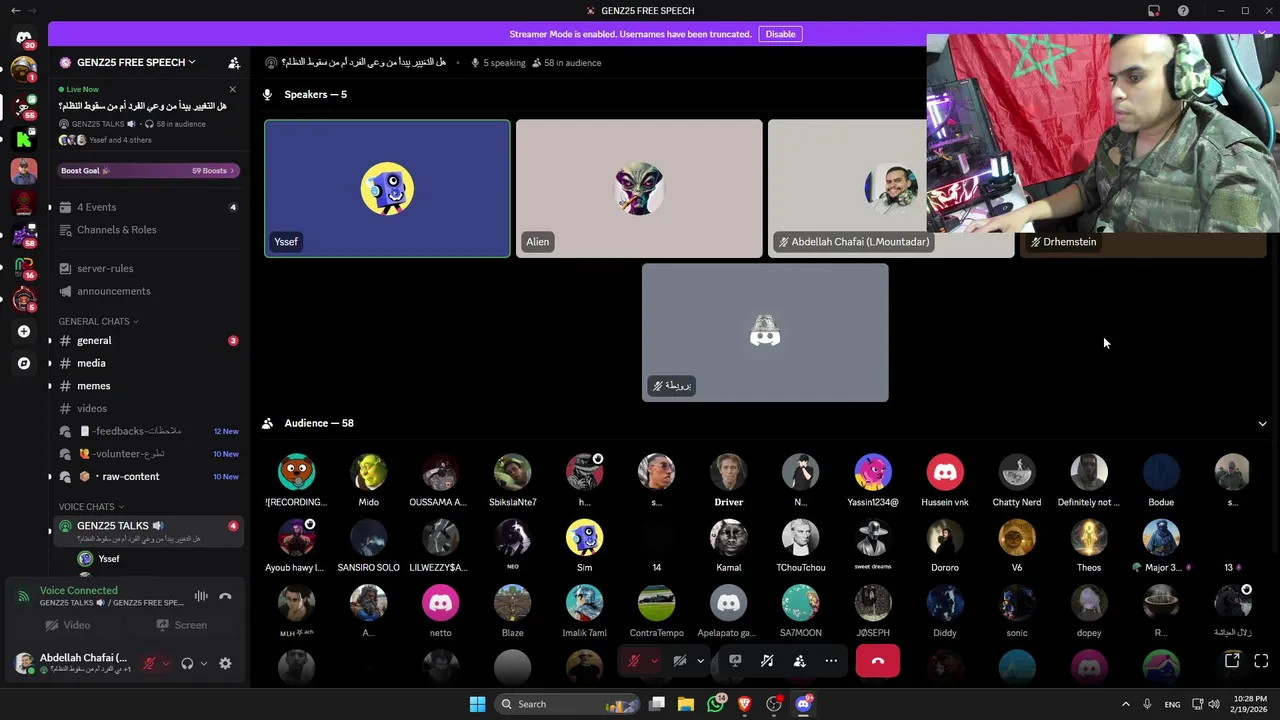Pop out the stage window
This screenshot has width=1280, height=720.
(x=1232, y=661)
